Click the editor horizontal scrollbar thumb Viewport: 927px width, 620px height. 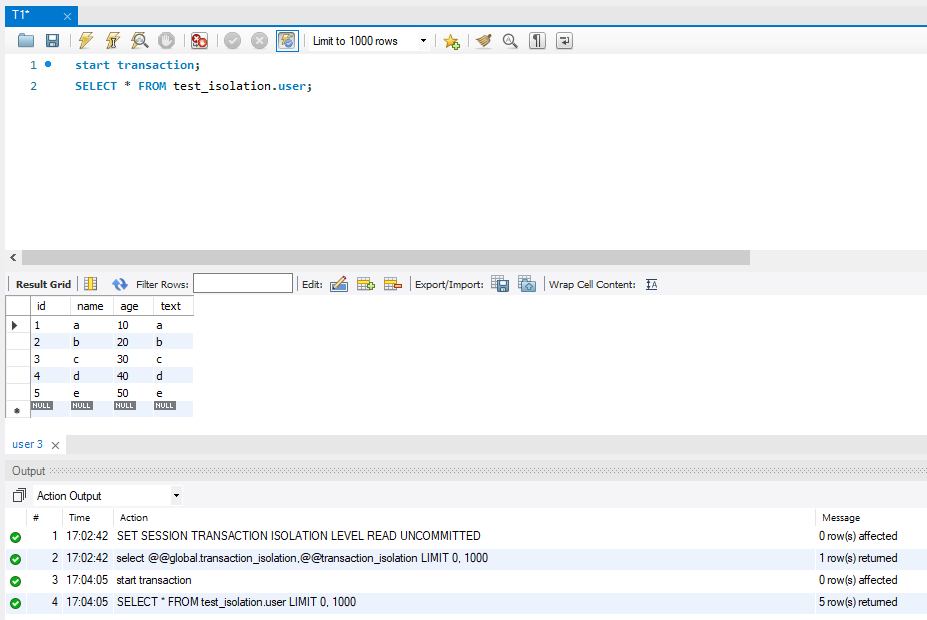point(385,258)
